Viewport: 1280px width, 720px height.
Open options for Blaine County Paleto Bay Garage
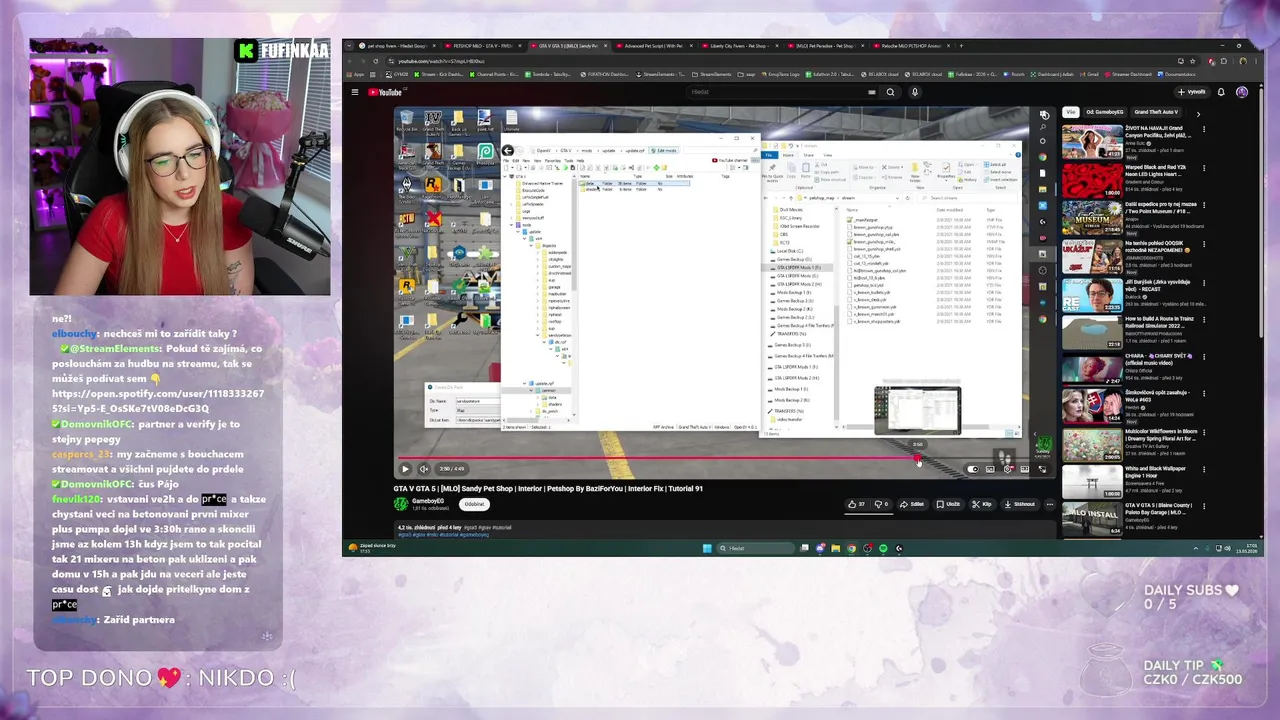[1202, 507]
